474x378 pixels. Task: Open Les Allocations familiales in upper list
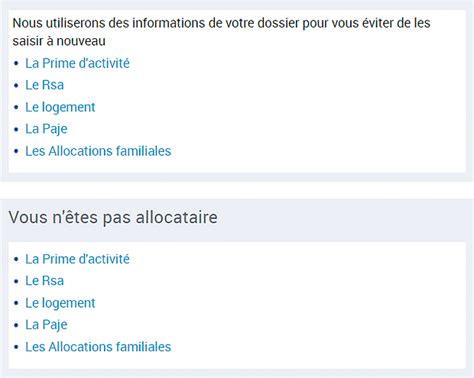(98, 151)
